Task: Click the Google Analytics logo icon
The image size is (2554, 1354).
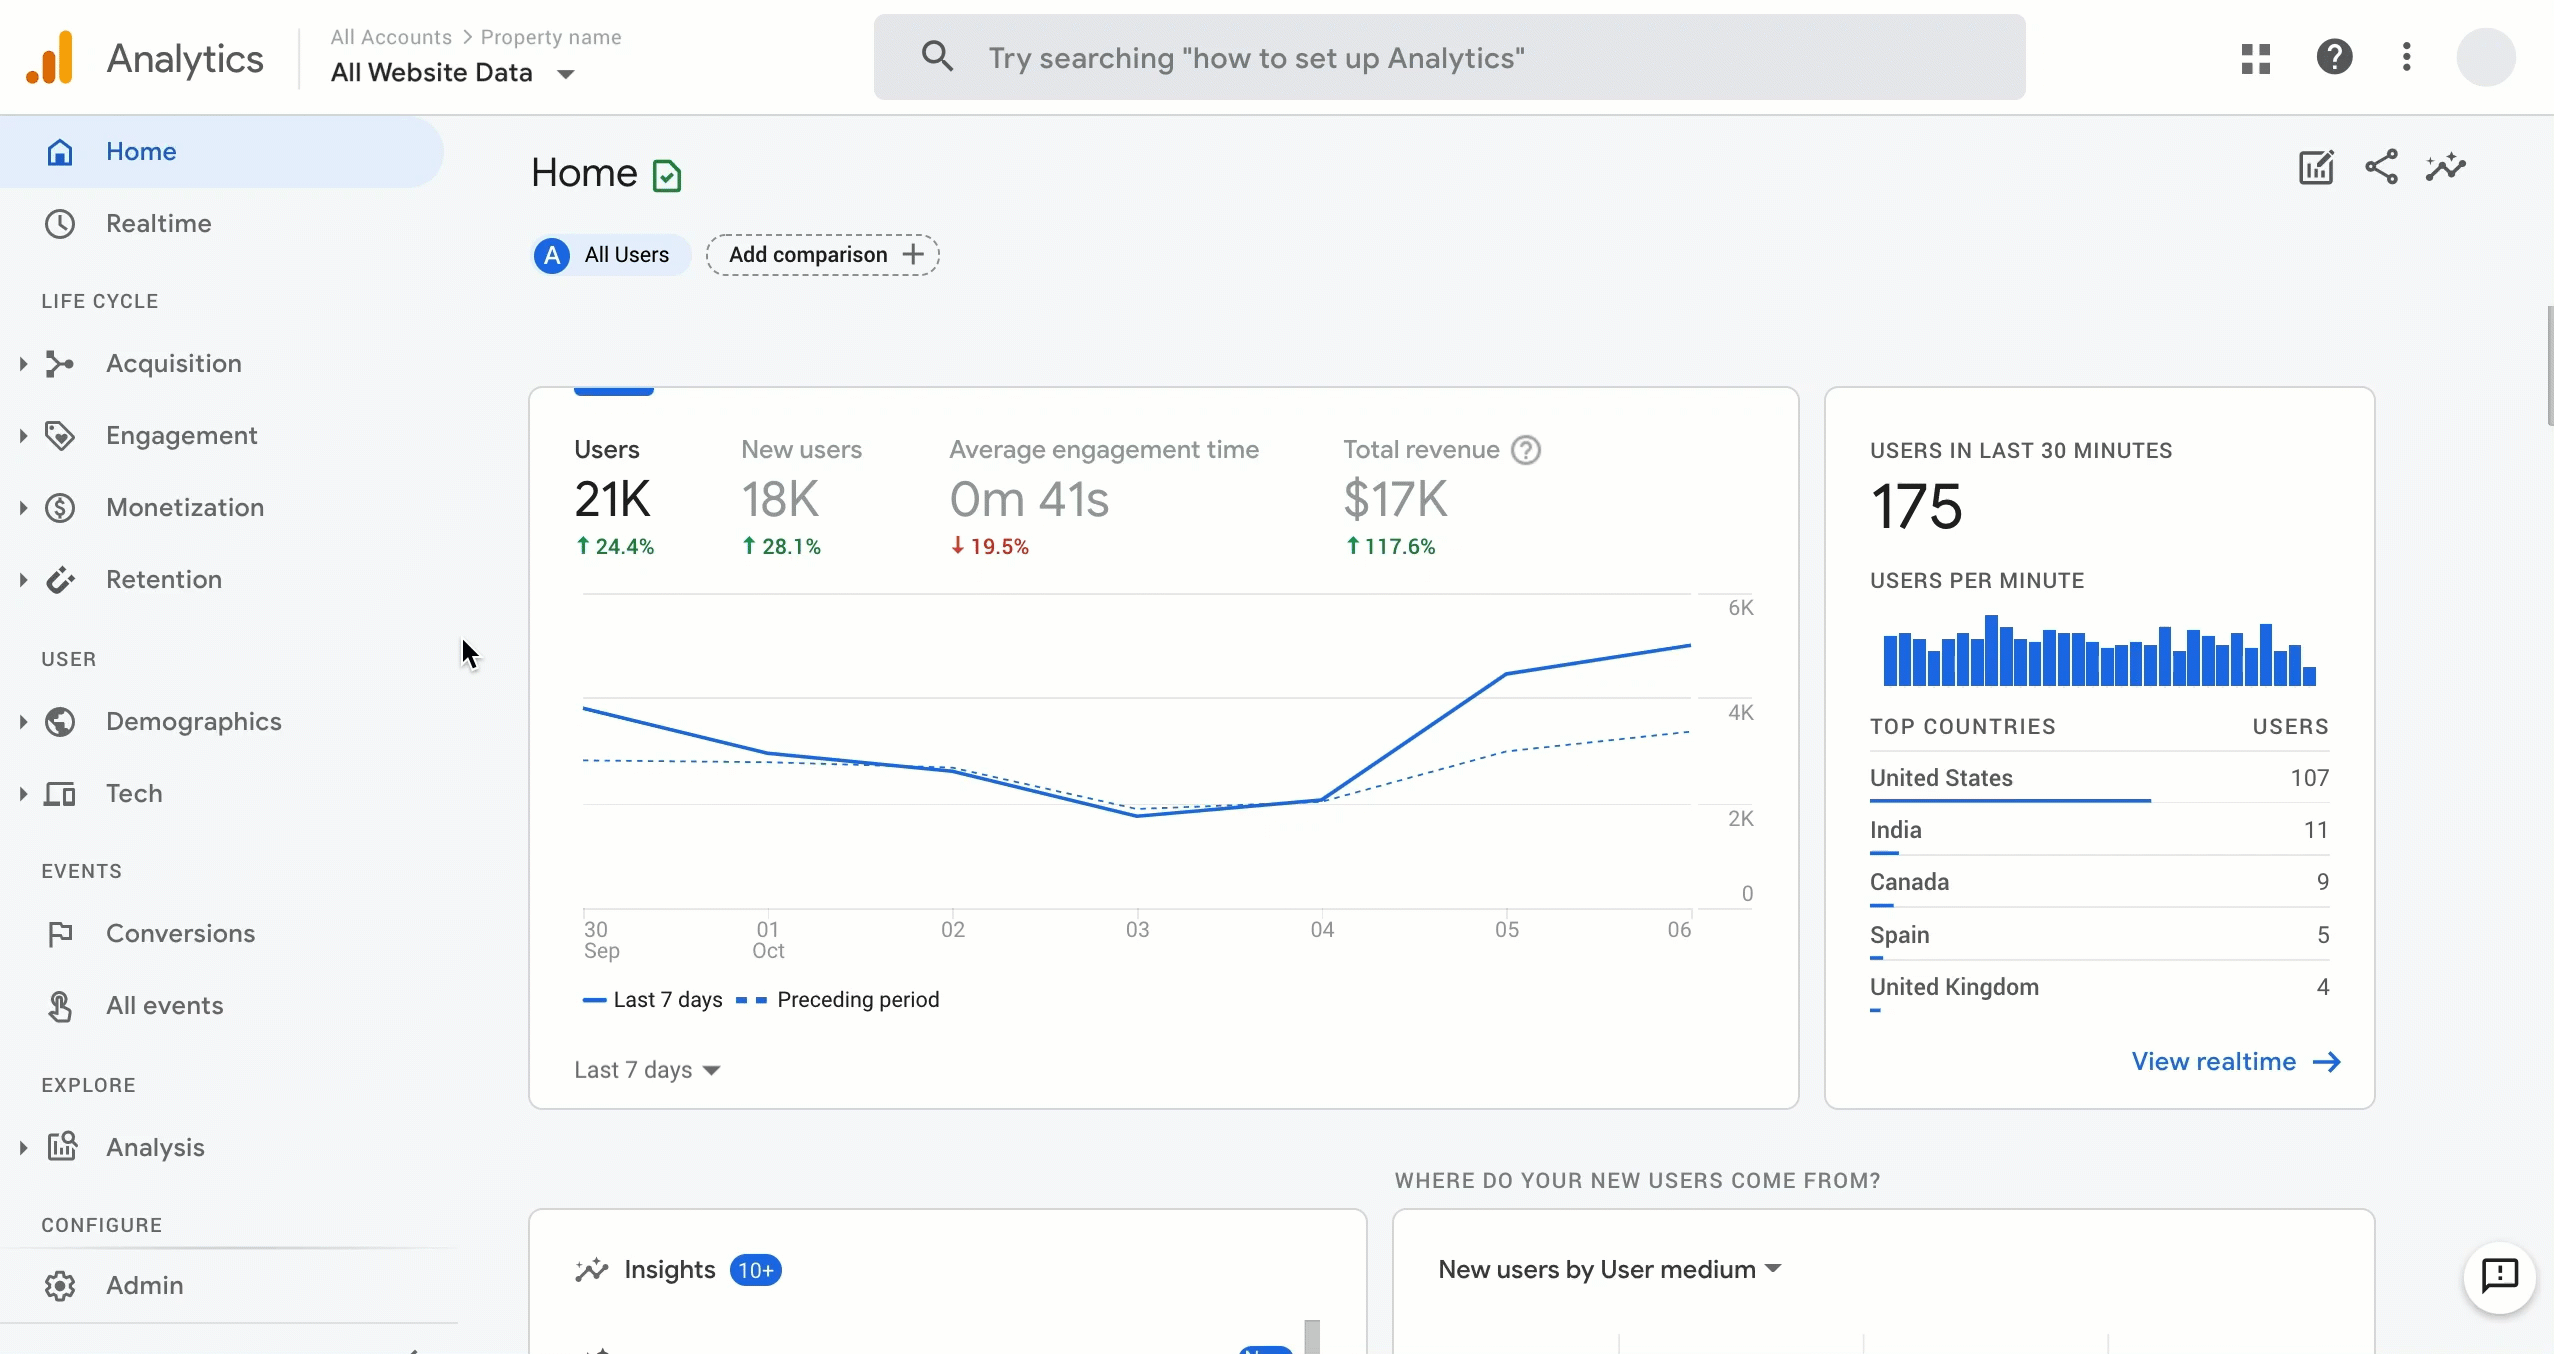Action: coord(51,56)
